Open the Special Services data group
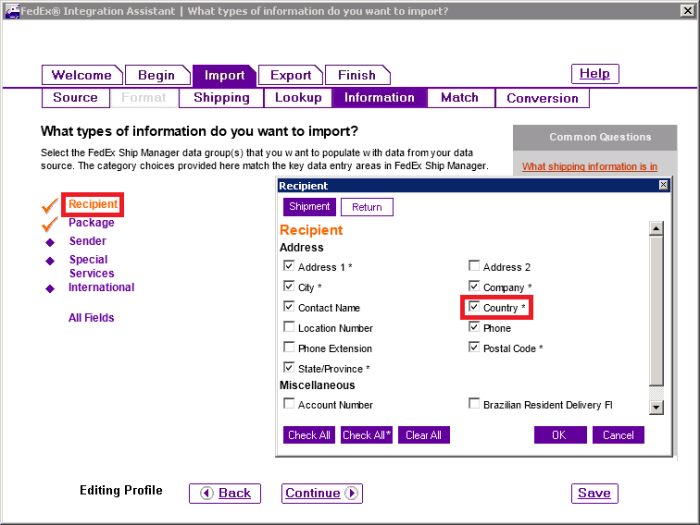Screen dimensions: 700x525 (x=92, y=267)
